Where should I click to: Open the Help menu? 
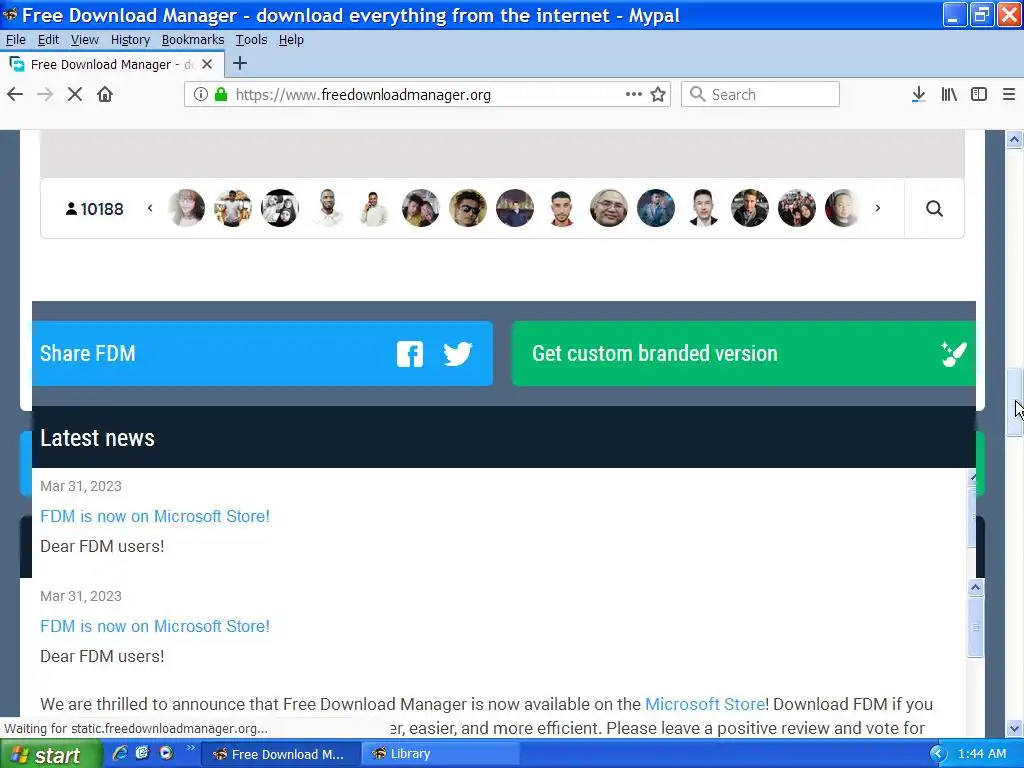click(x=291, y=40)
